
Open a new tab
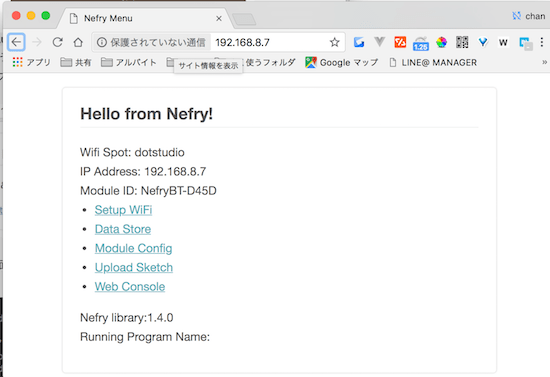(244, 19)
